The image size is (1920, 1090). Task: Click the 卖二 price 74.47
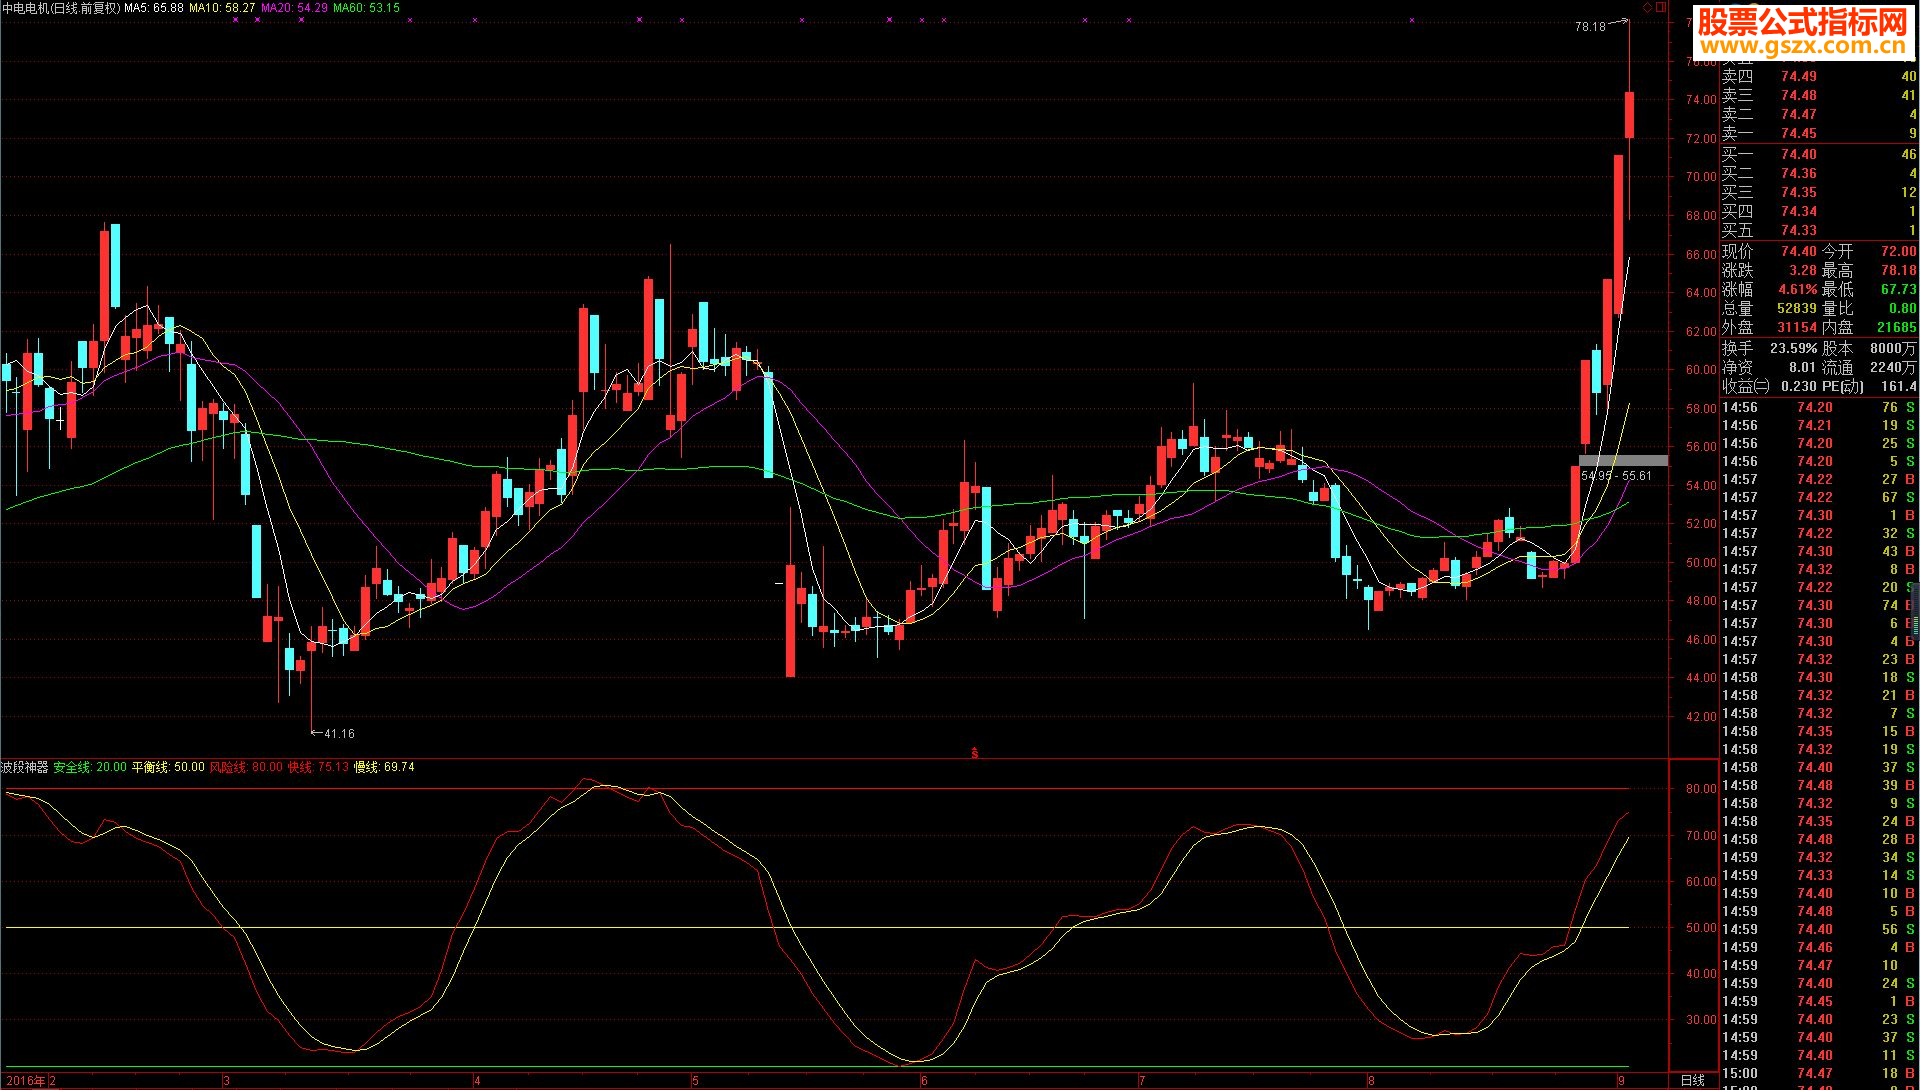point(1798,114)
